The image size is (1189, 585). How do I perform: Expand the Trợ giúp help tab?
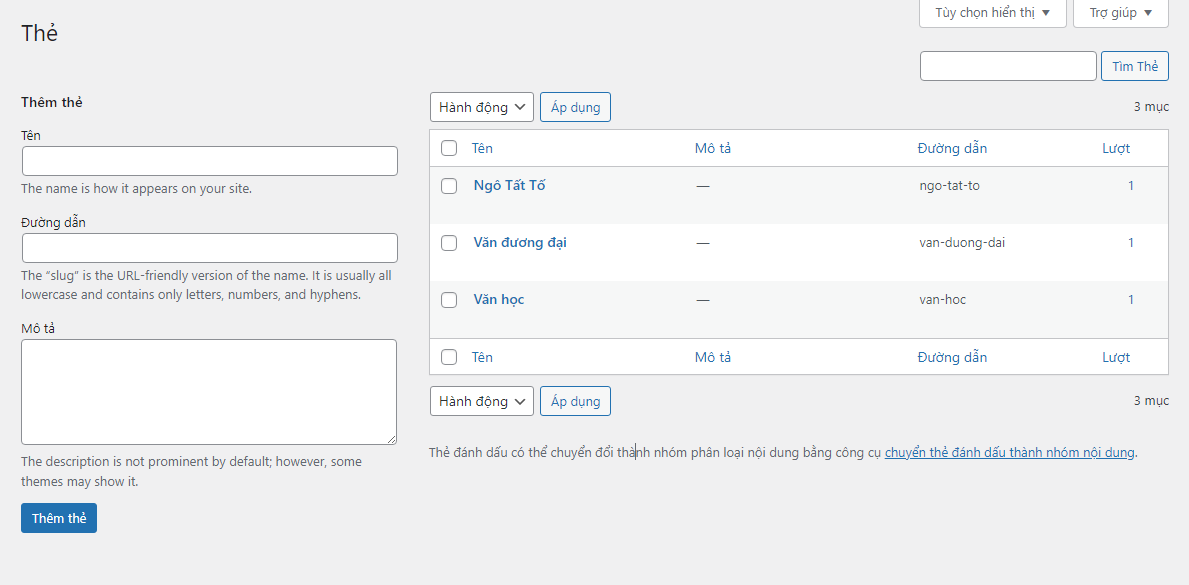[x=1120, y=13]
